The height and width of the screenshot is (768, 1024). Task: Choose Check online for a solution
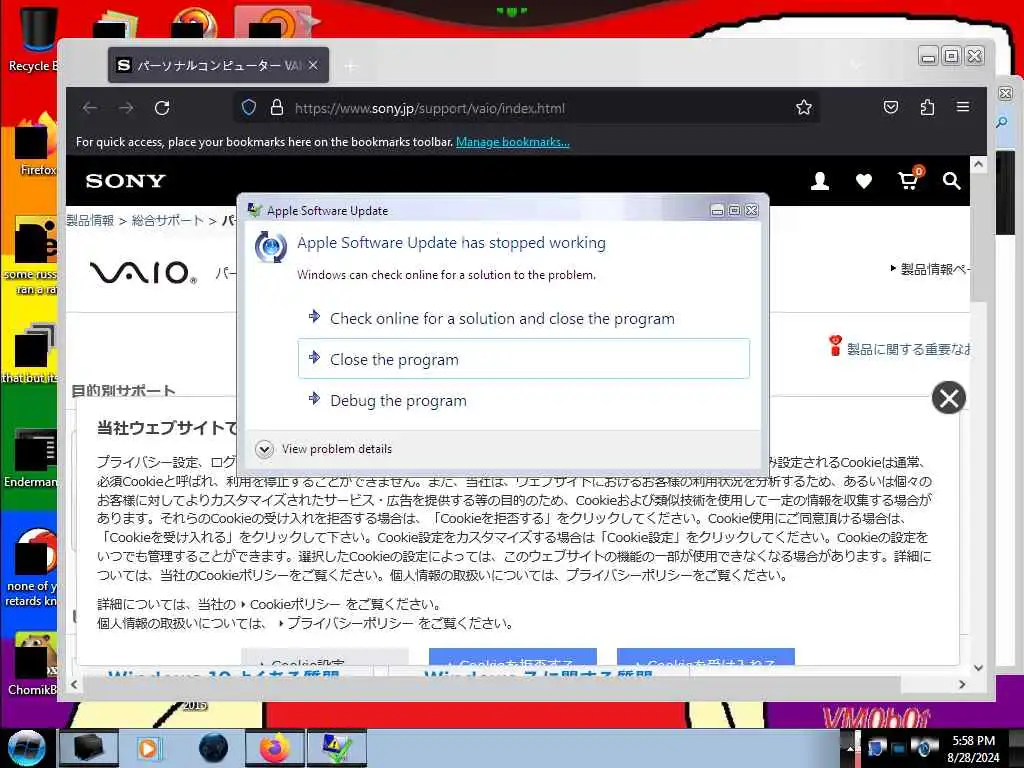(x=524, y=319)
